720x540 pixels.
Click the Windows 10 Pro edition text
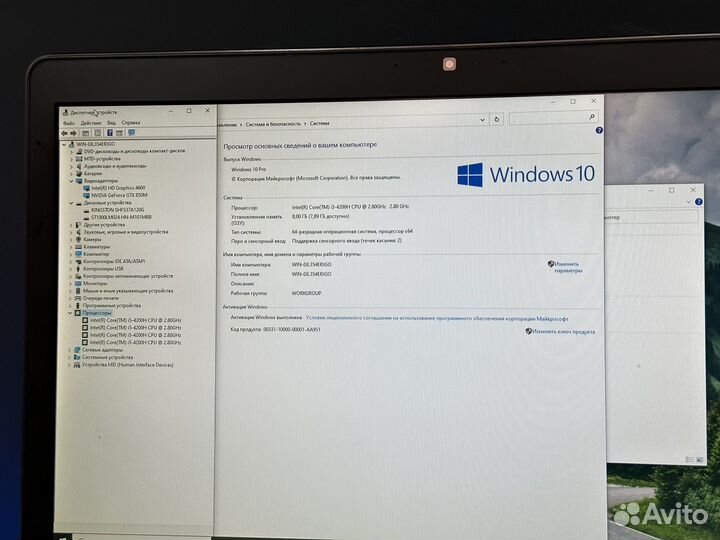pos(248,169)
